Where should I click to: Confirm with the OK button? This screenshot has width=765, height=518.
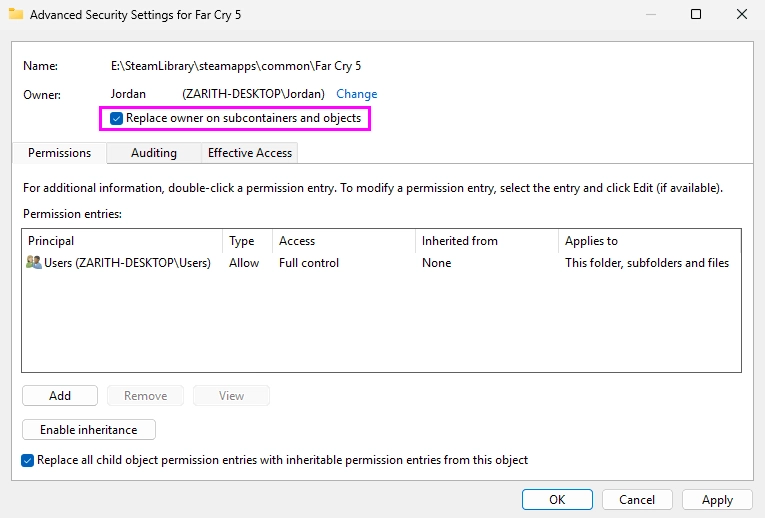(557, 499)
